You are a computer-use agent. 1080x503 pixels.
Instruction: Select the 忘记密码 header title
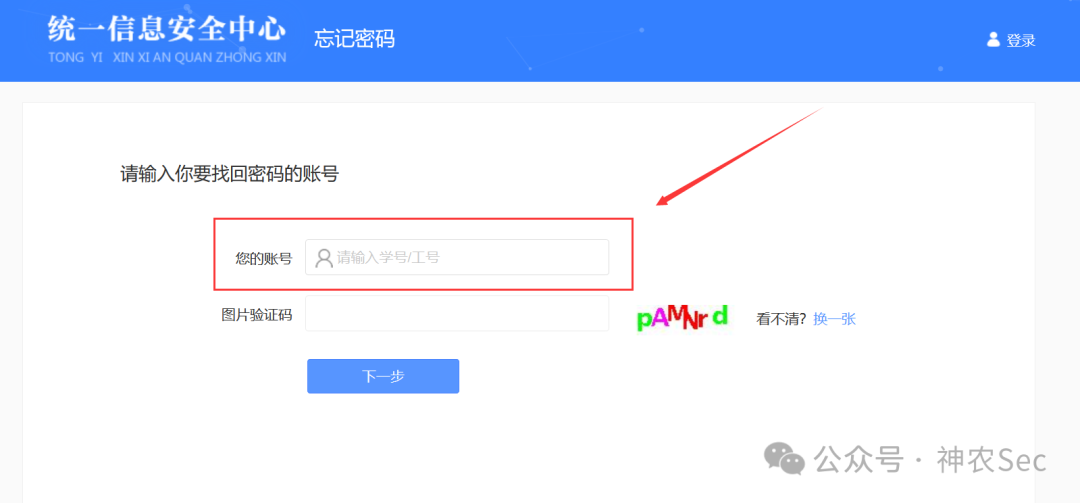coord(354,38)
